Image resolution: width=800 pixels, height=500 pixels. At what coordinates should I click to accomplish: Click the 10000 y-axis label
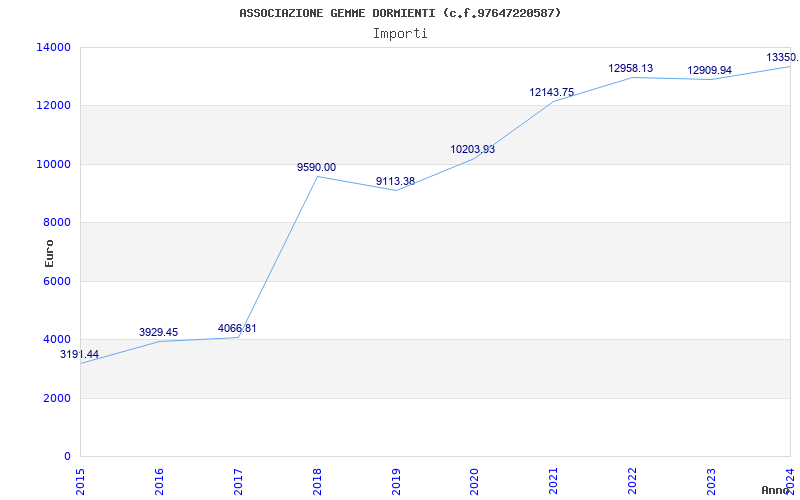[53, 164]
